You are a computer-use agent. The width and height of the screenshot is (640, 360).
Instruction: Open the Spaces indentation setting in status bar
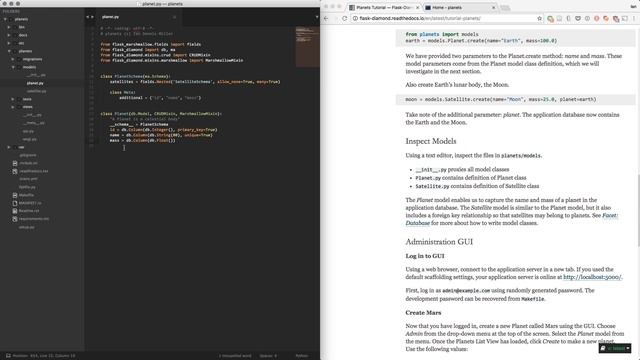point(269,356)
